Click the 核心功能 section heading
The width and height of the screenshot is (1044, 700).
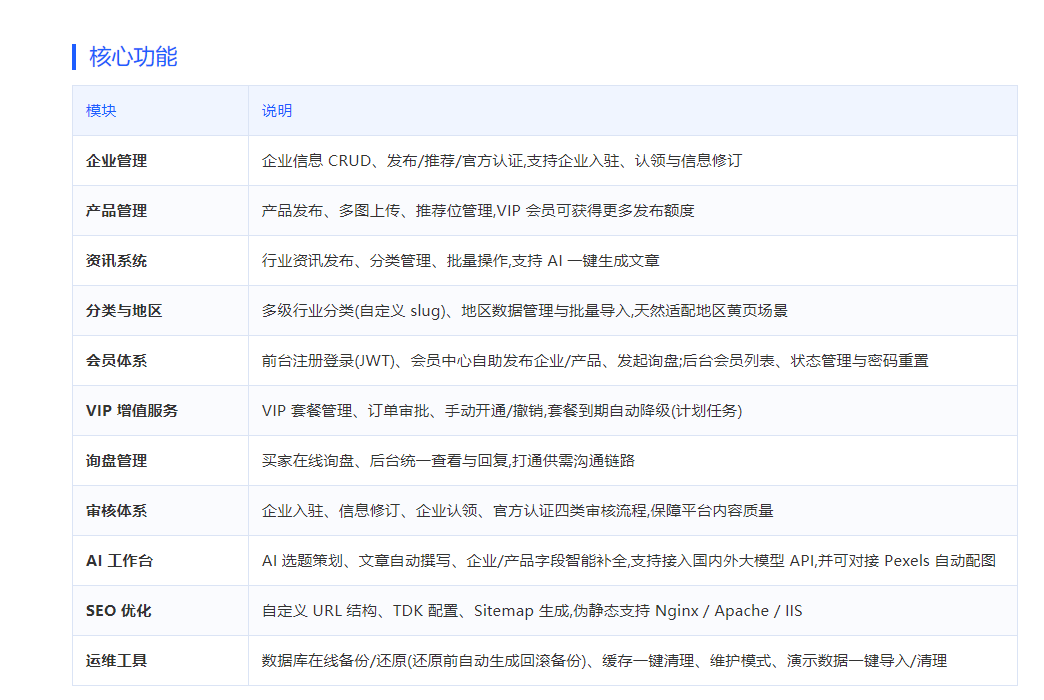133,57
